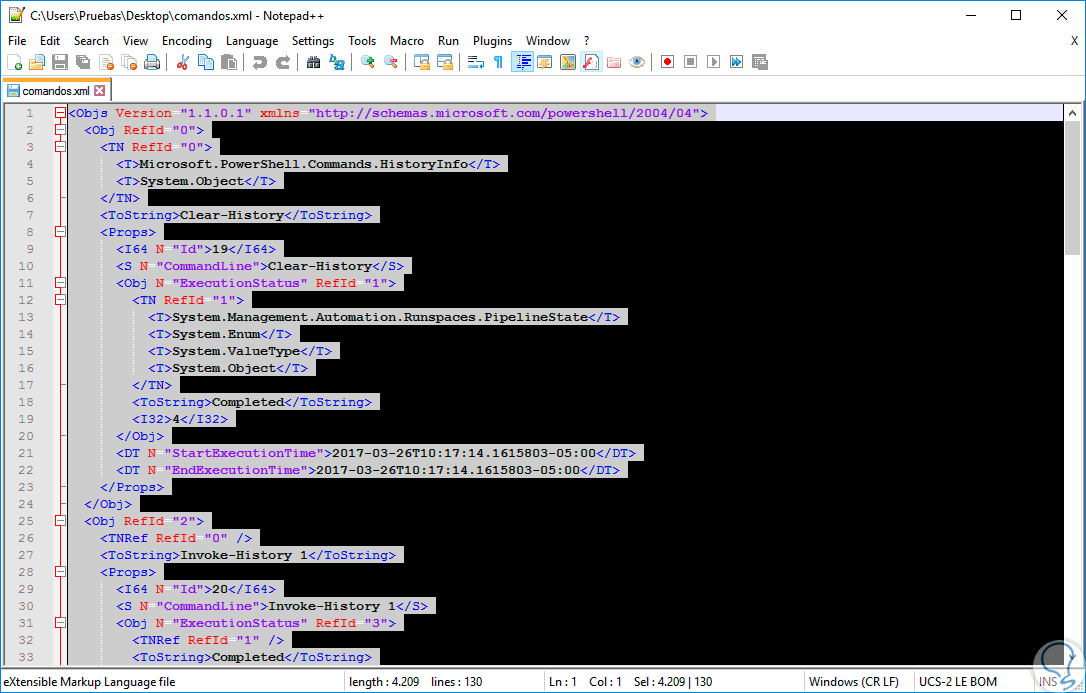Collapse the Props fold on line 8
This screenshot has width=1086, height=693.
[x=60, y=232]
